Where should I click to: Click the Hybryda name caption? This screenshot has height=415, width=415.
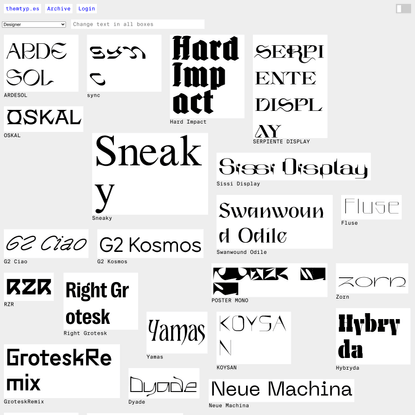347,368
